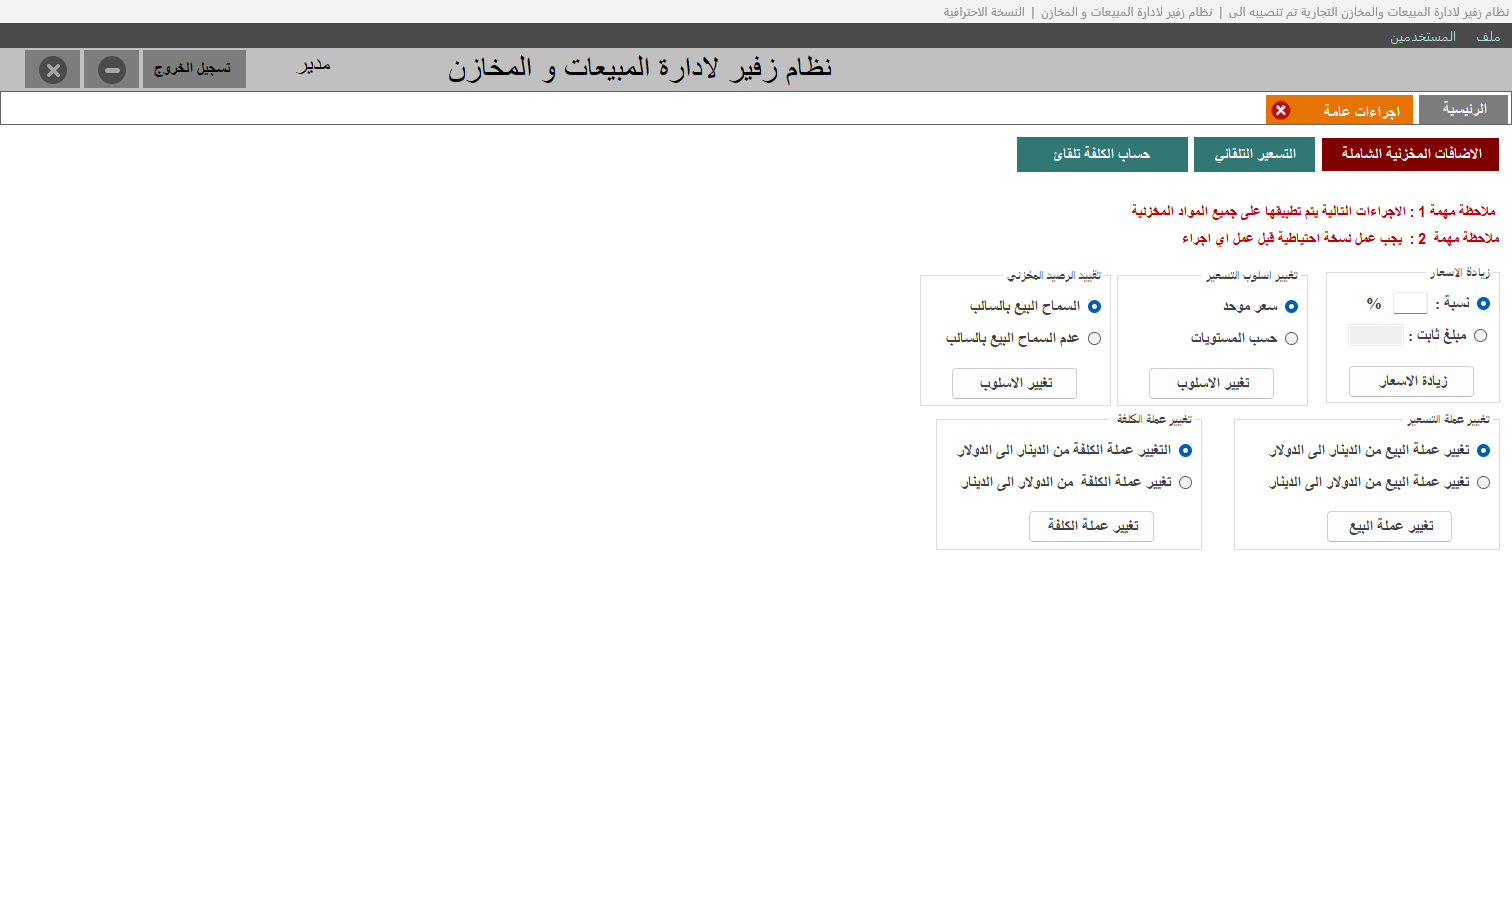Select سعر موحد radio option
The image size is (1512, 901).
pos(1291,307)
